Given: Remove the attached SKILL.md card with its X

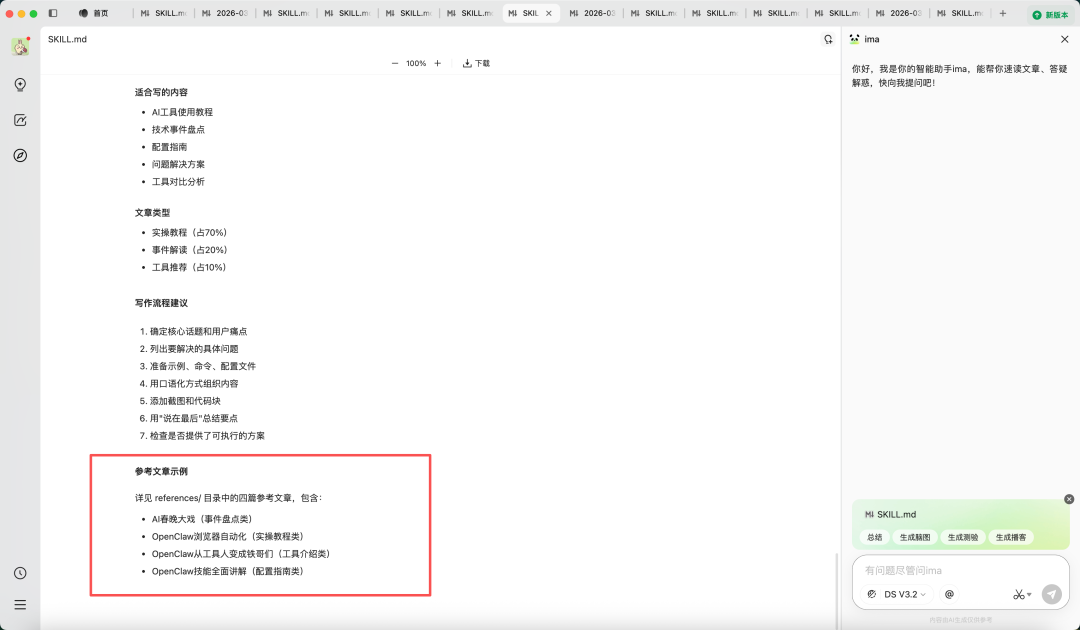Looking at the screenshot, I should click(x=1069, y=499).
